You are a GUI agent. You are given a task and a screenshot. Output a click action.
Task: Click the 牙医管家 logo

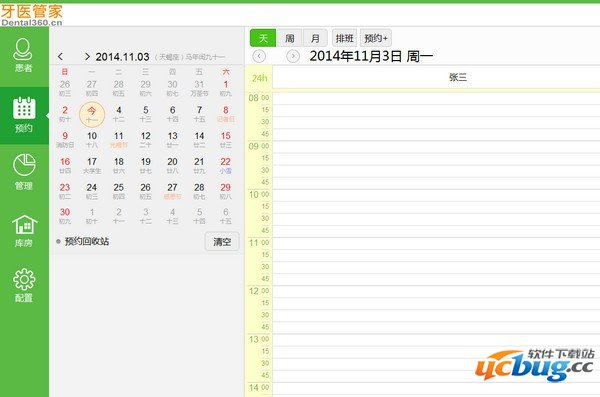(31, 15)
